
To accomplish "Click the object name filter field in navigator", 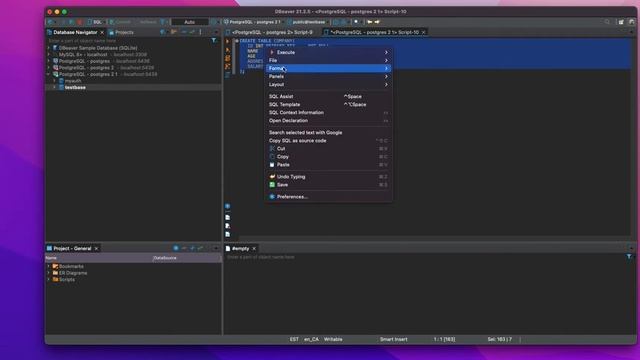I will click(127, 41).
